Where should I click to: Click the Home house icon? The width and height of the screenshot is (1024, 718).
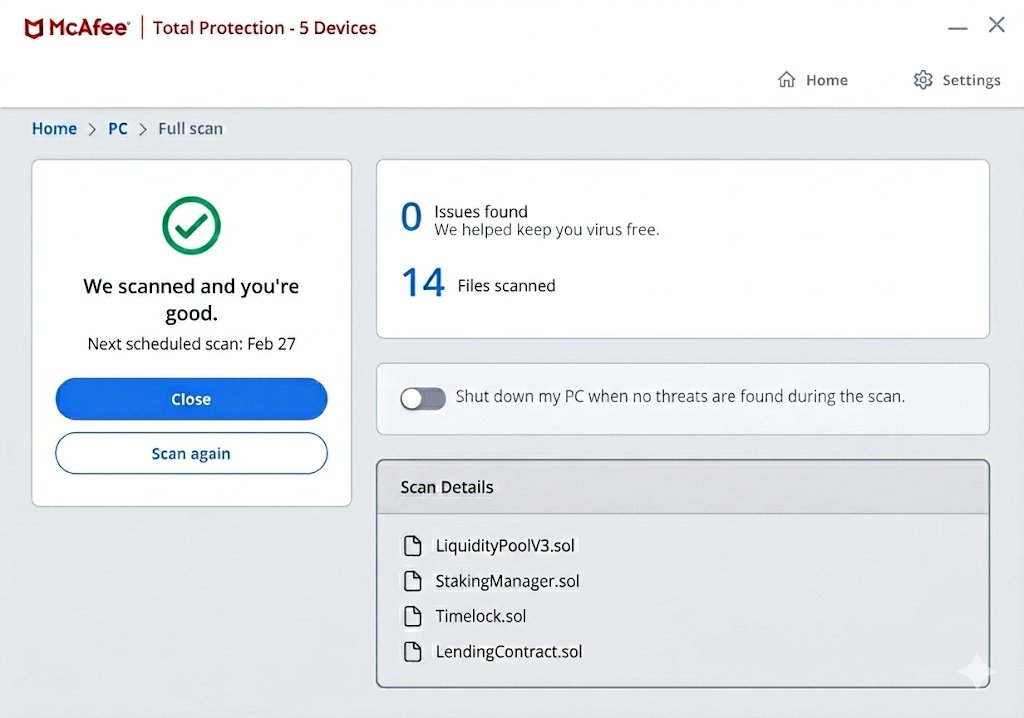pyautogui.click(x=786, y=80)
